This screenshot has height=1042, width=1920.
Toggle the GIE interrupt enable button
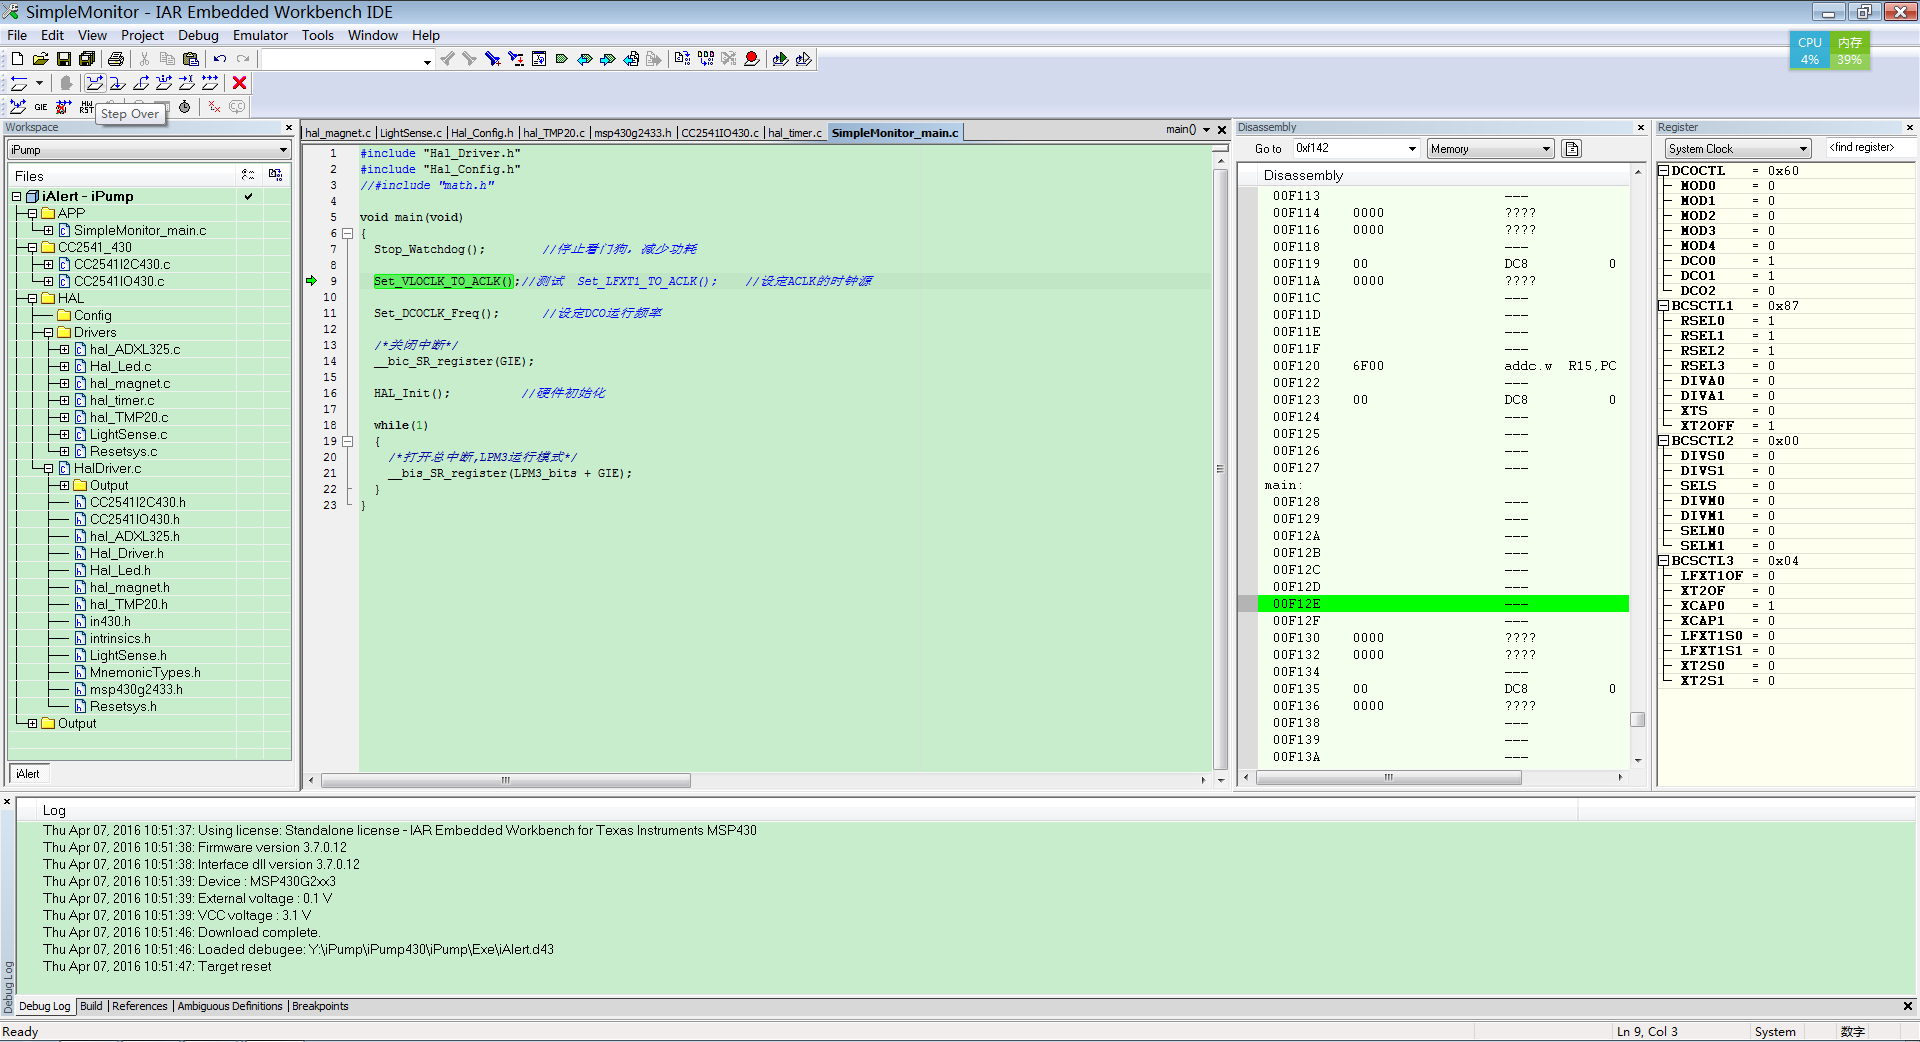pos(41,107)
